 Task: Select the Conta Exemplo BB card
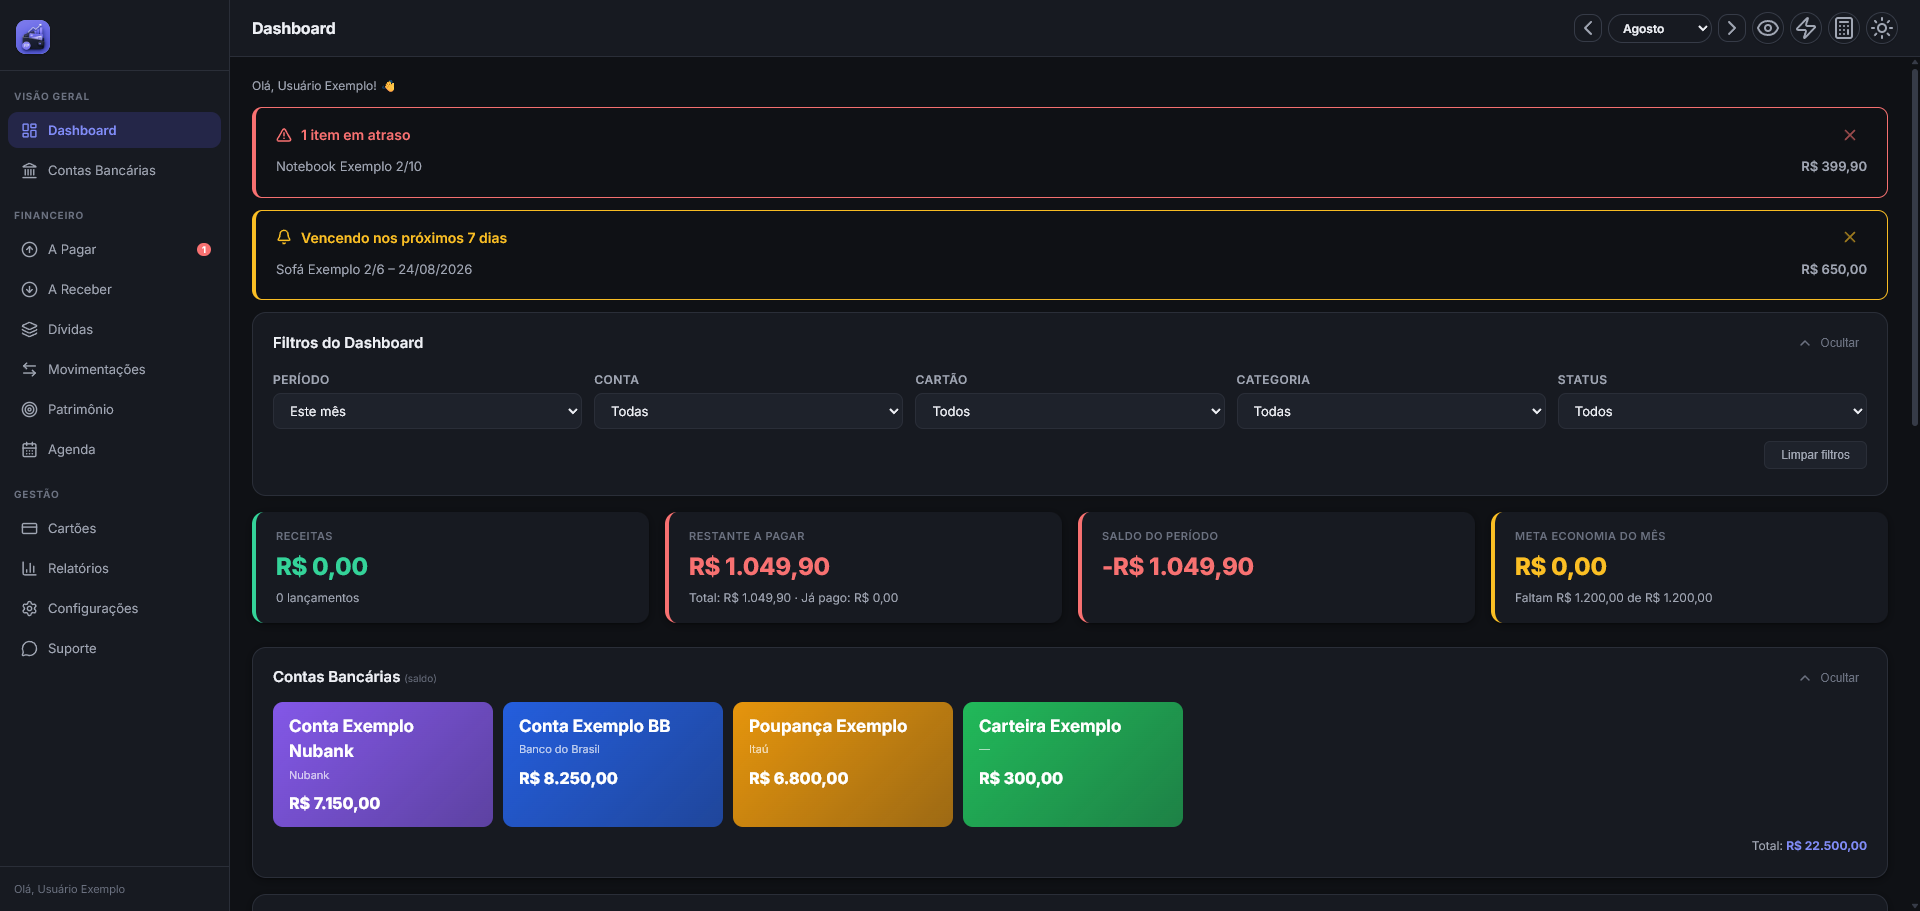pos(613,764)
